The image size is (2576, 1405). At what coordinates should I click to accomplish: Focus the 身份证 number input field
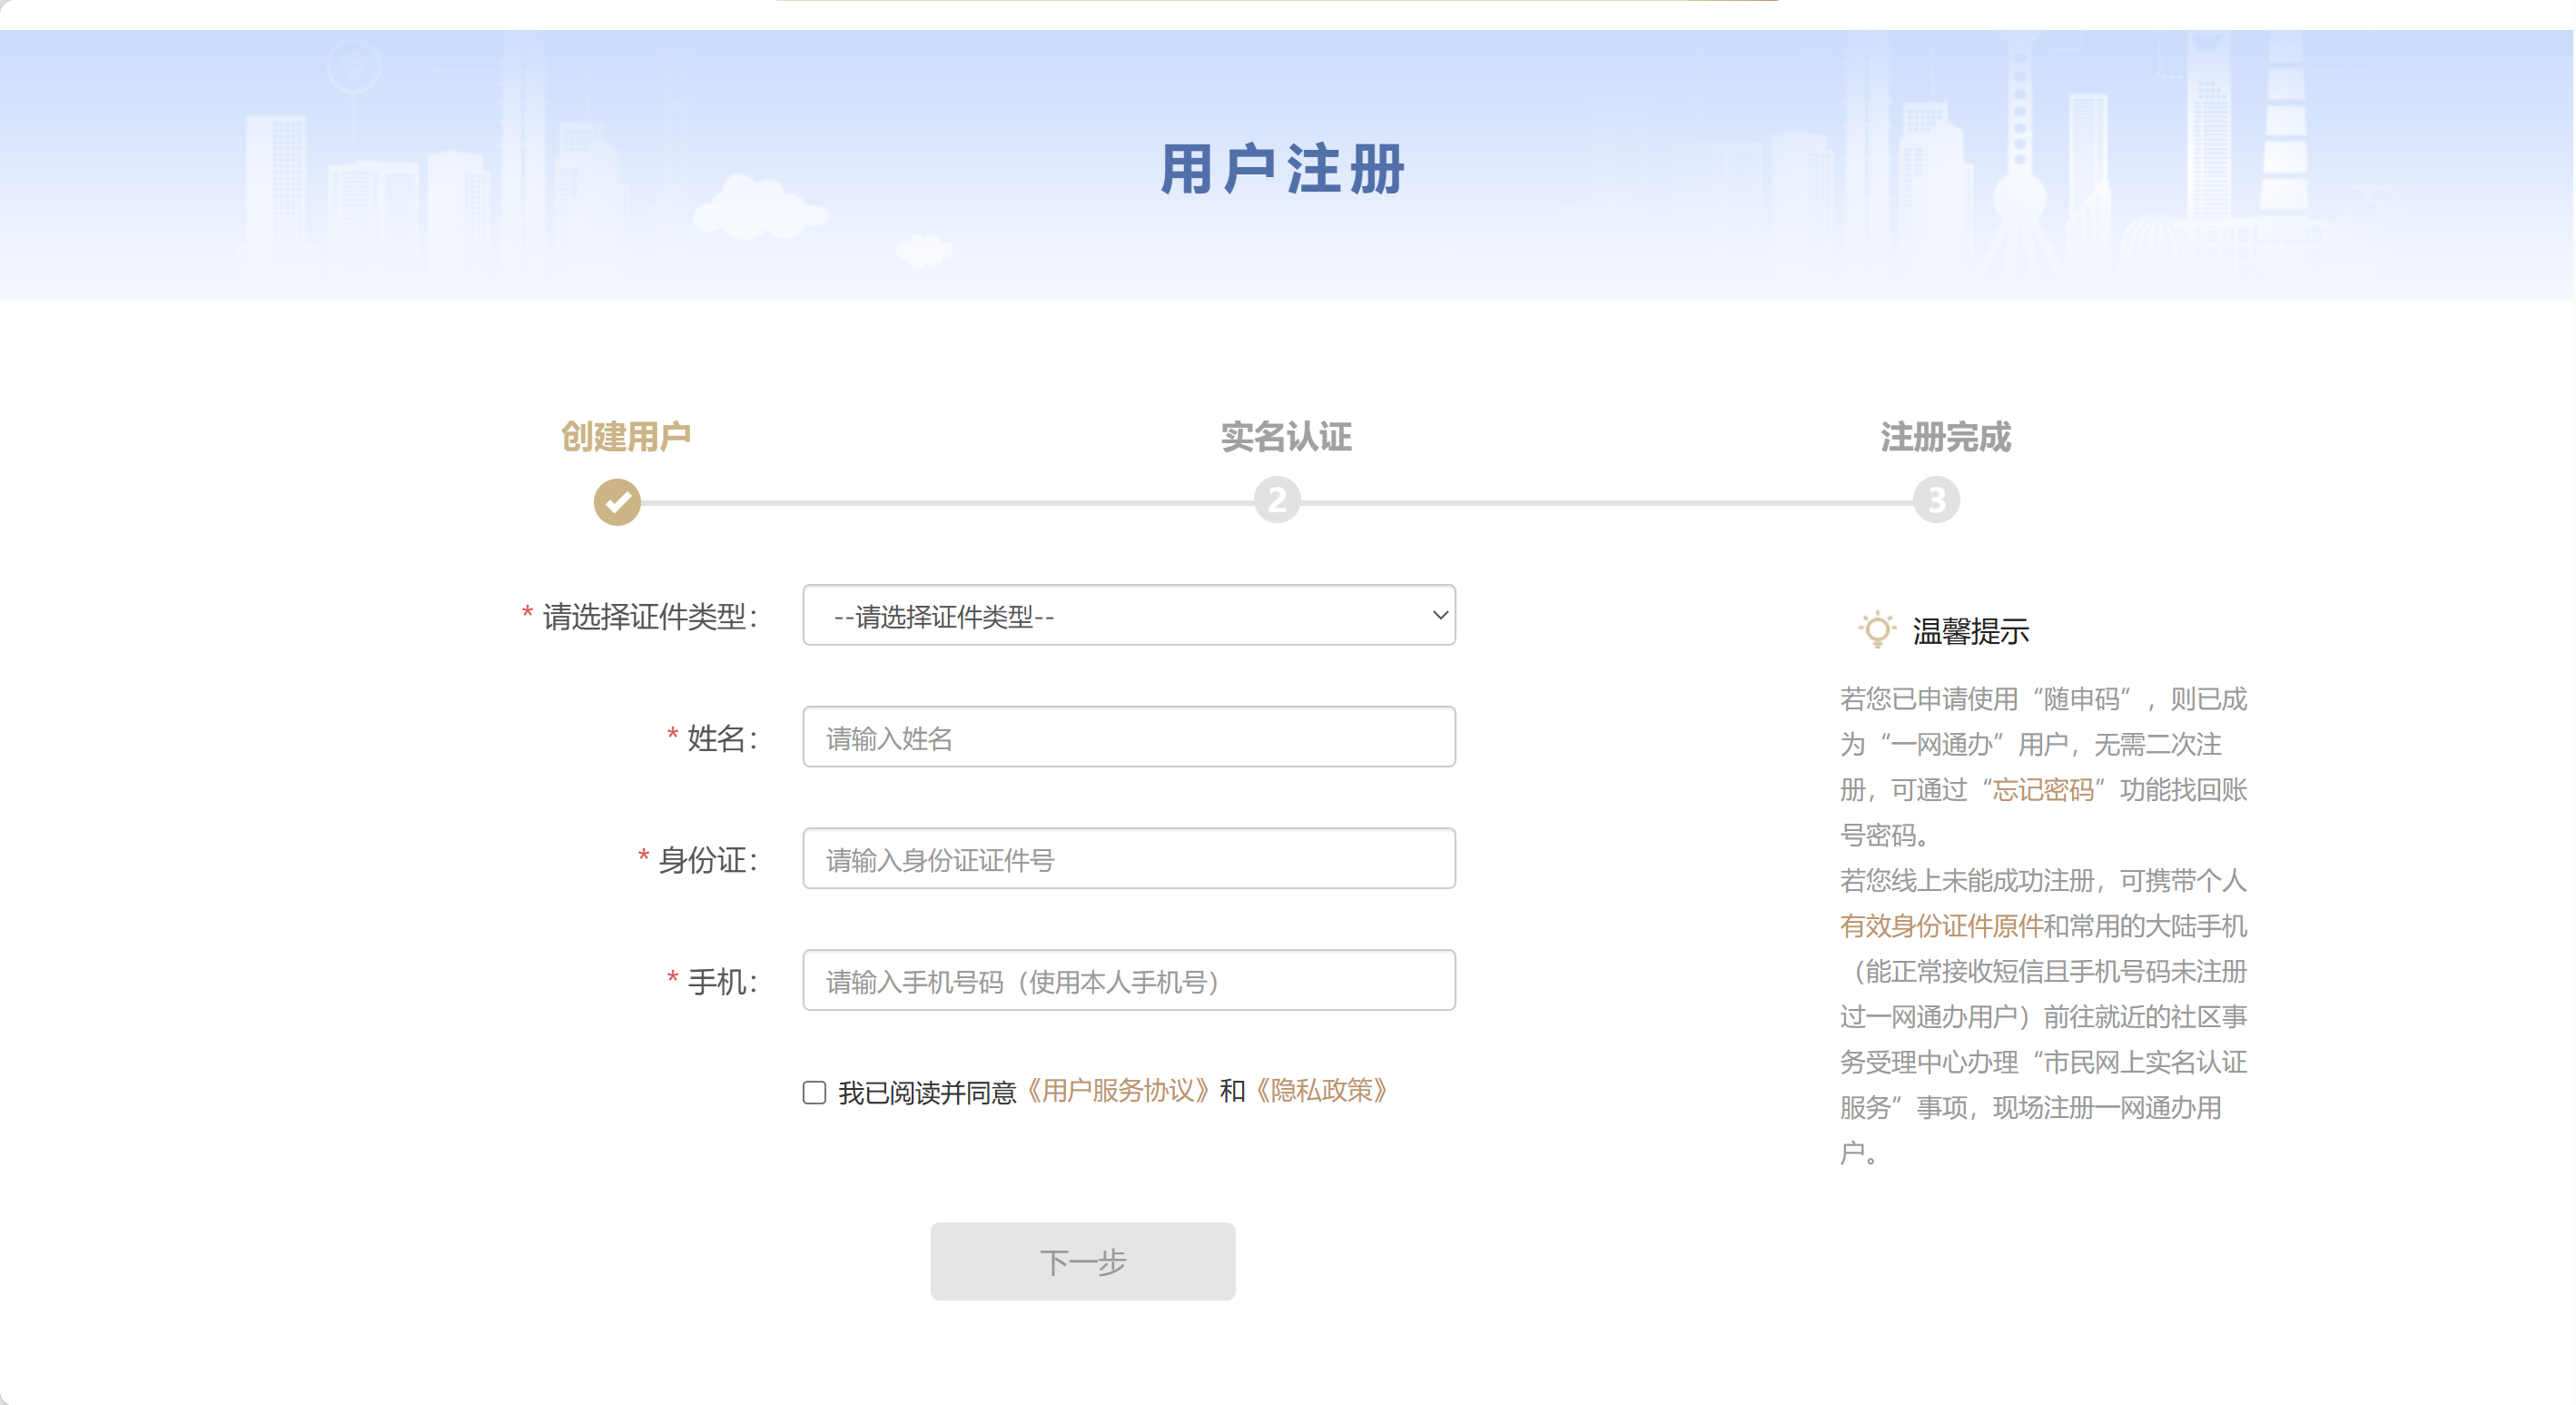1128,859
